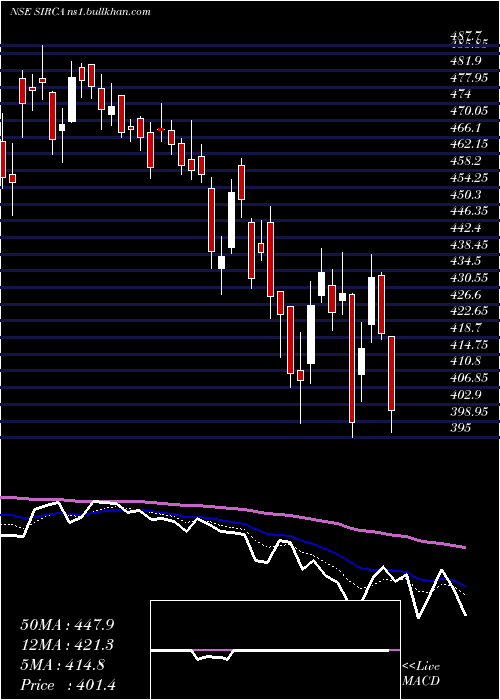This screenshot has height=700, width=500.
Task: Click the 434.5 price axis label
Action: click(x=468, y=261)
